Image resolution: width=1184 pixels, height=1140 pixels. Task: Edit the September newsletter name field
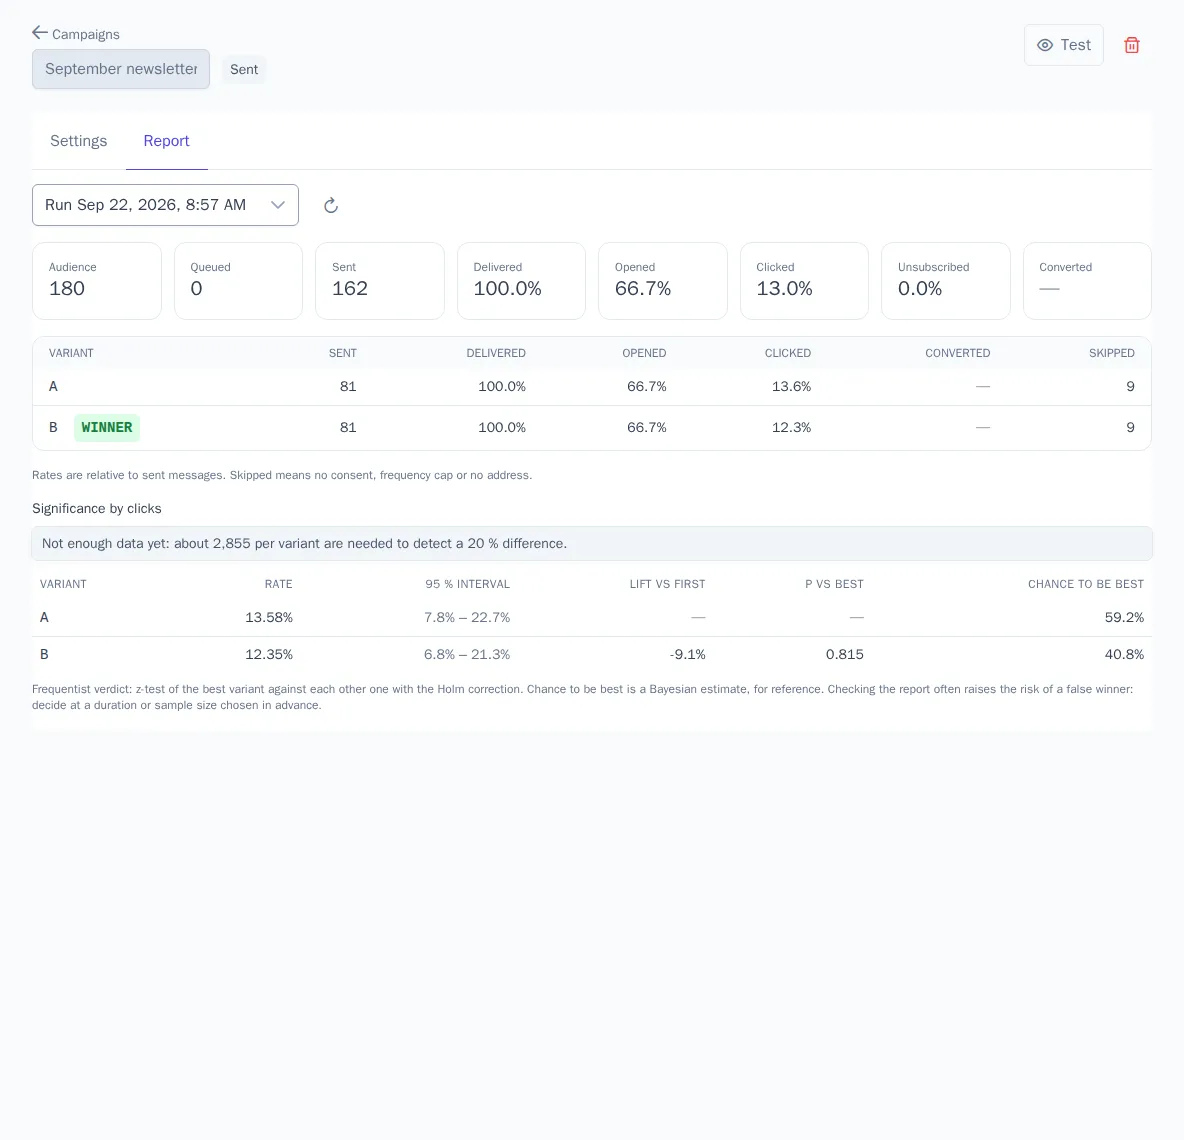coord(121,69)
